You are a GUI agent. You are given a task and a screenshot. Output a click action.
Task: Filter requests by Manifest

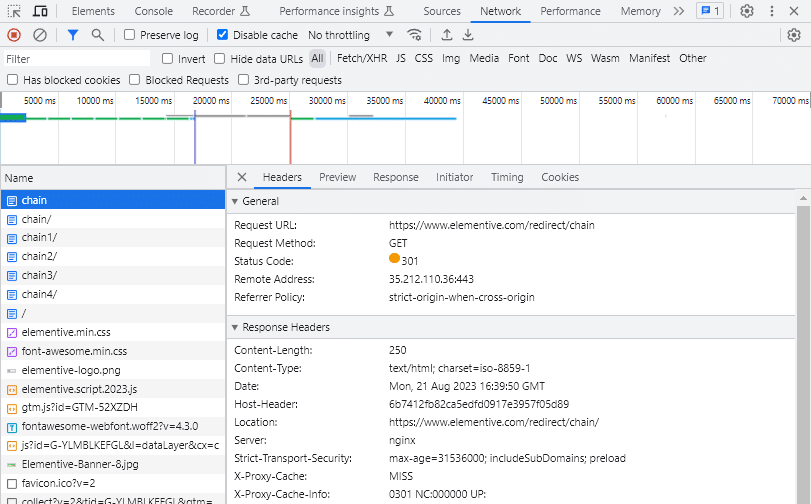click(649, 58)
